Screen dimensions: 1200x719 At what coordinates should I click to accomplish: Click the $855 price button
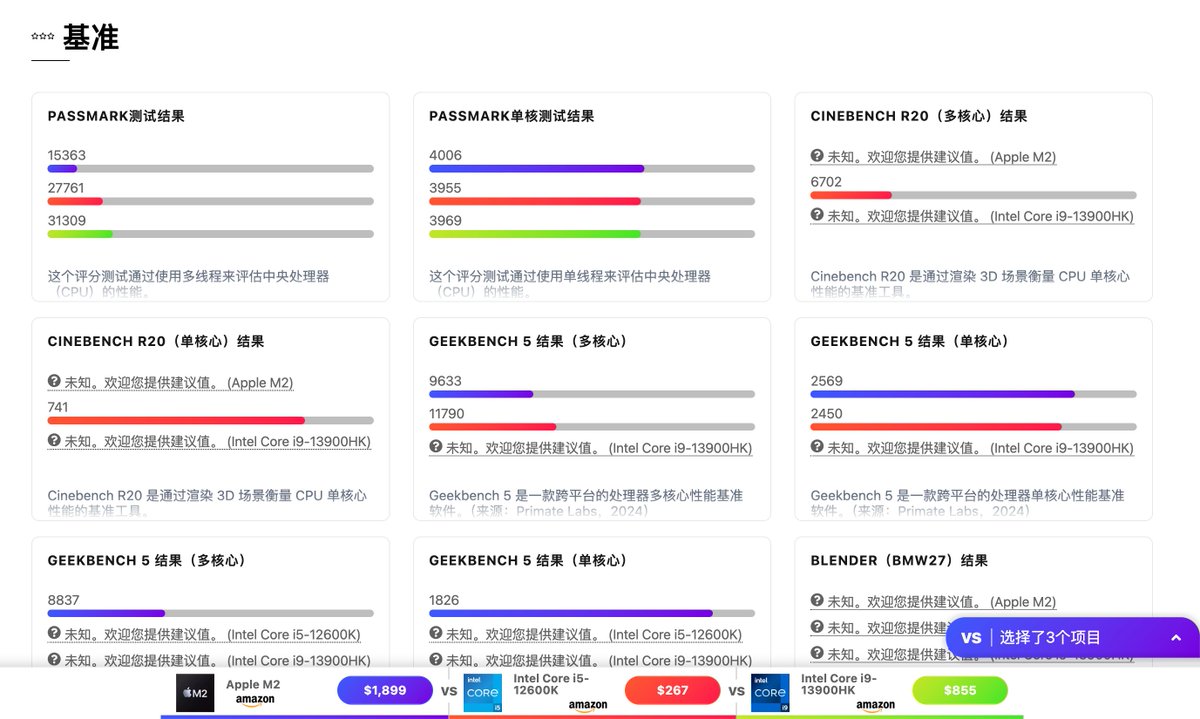(x=960, y=690)
